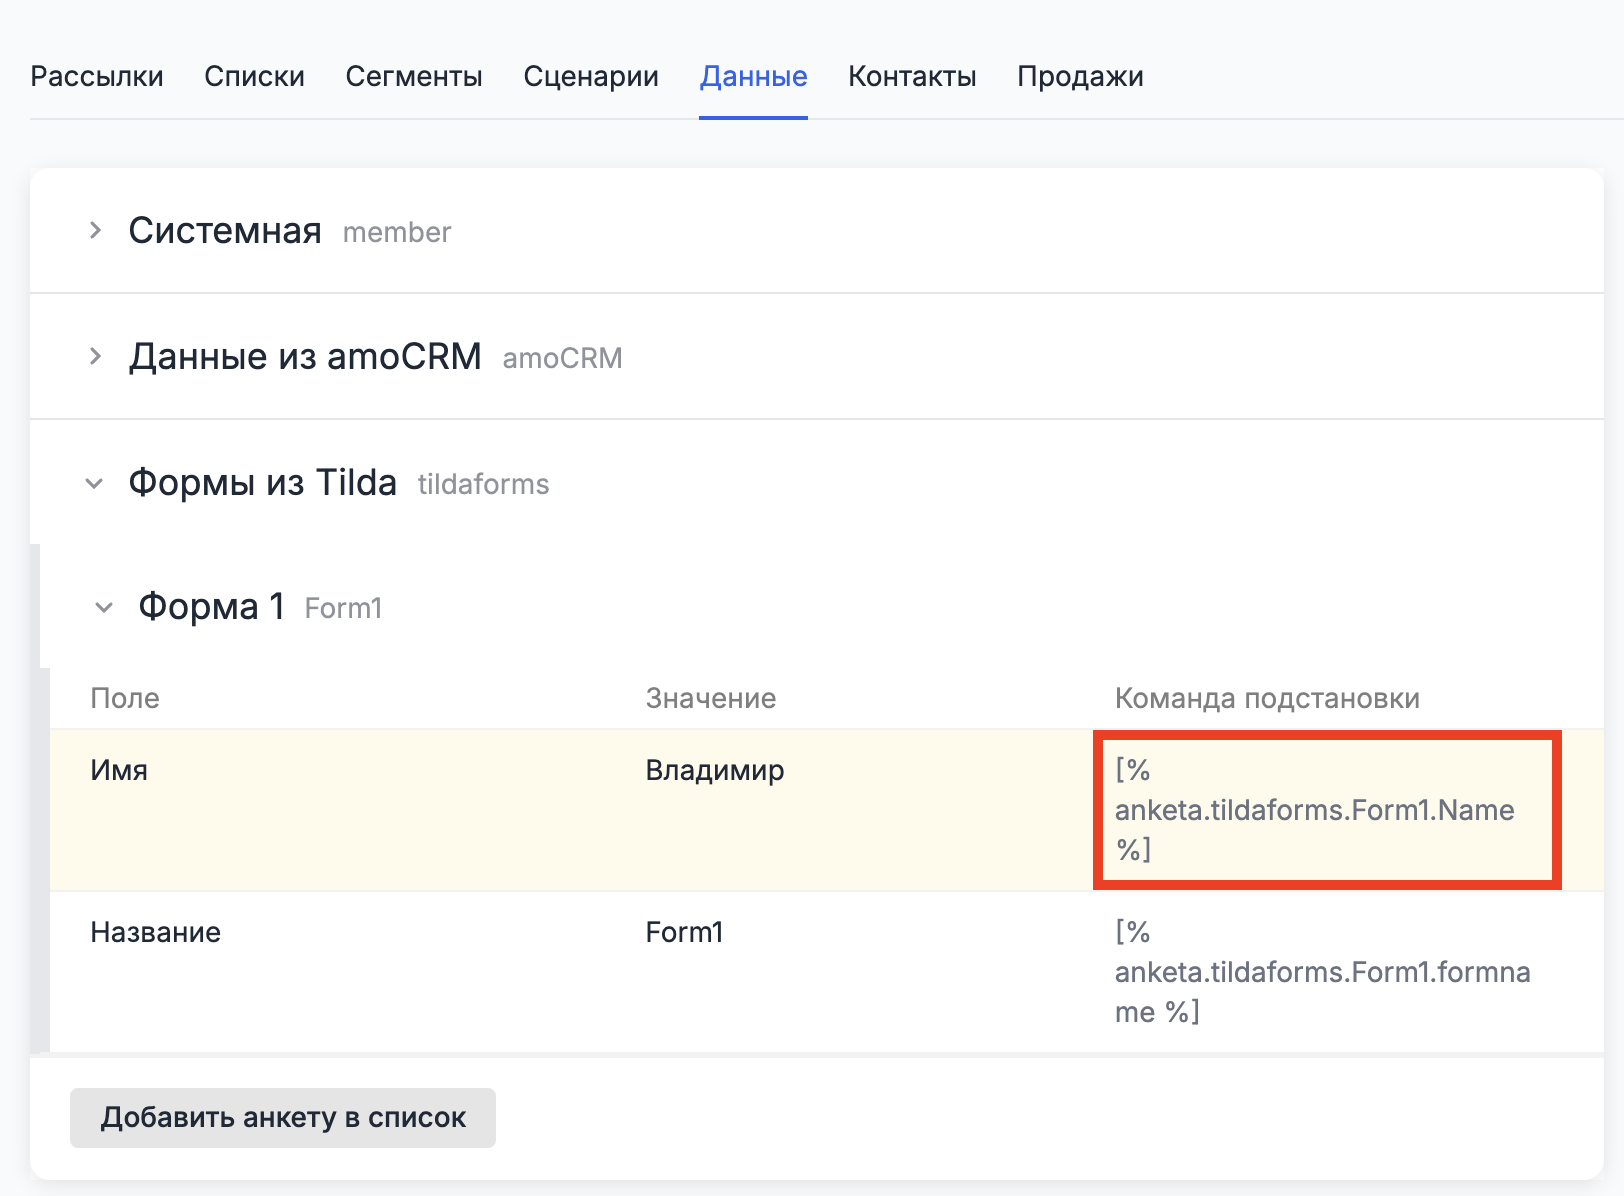
Task: Select the Form1 value in Название row
Action: pos(684,933)
